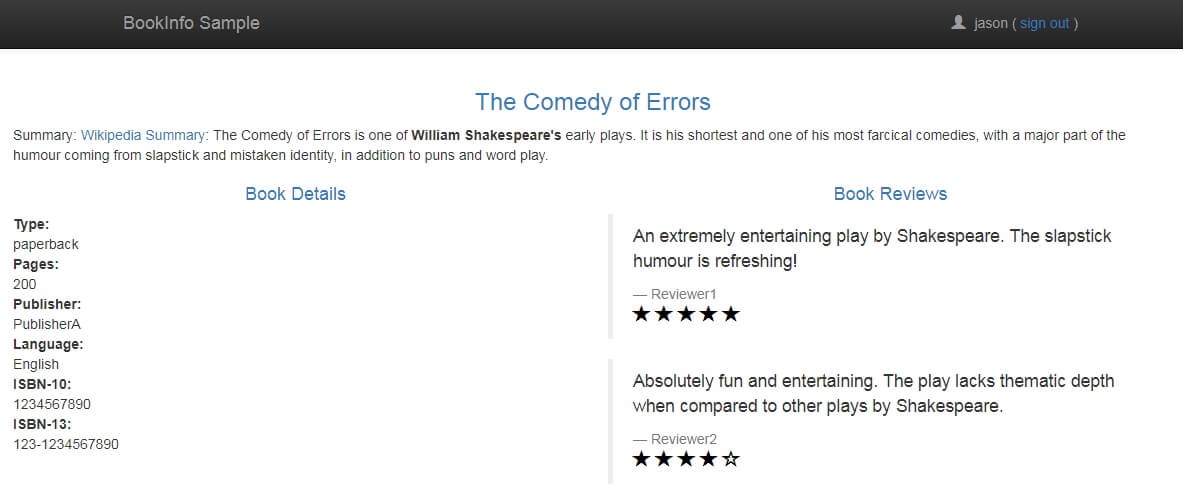Click the fifth filled star of Reviewer1's rating
The image size is (1183, 500).
(730, 314)
